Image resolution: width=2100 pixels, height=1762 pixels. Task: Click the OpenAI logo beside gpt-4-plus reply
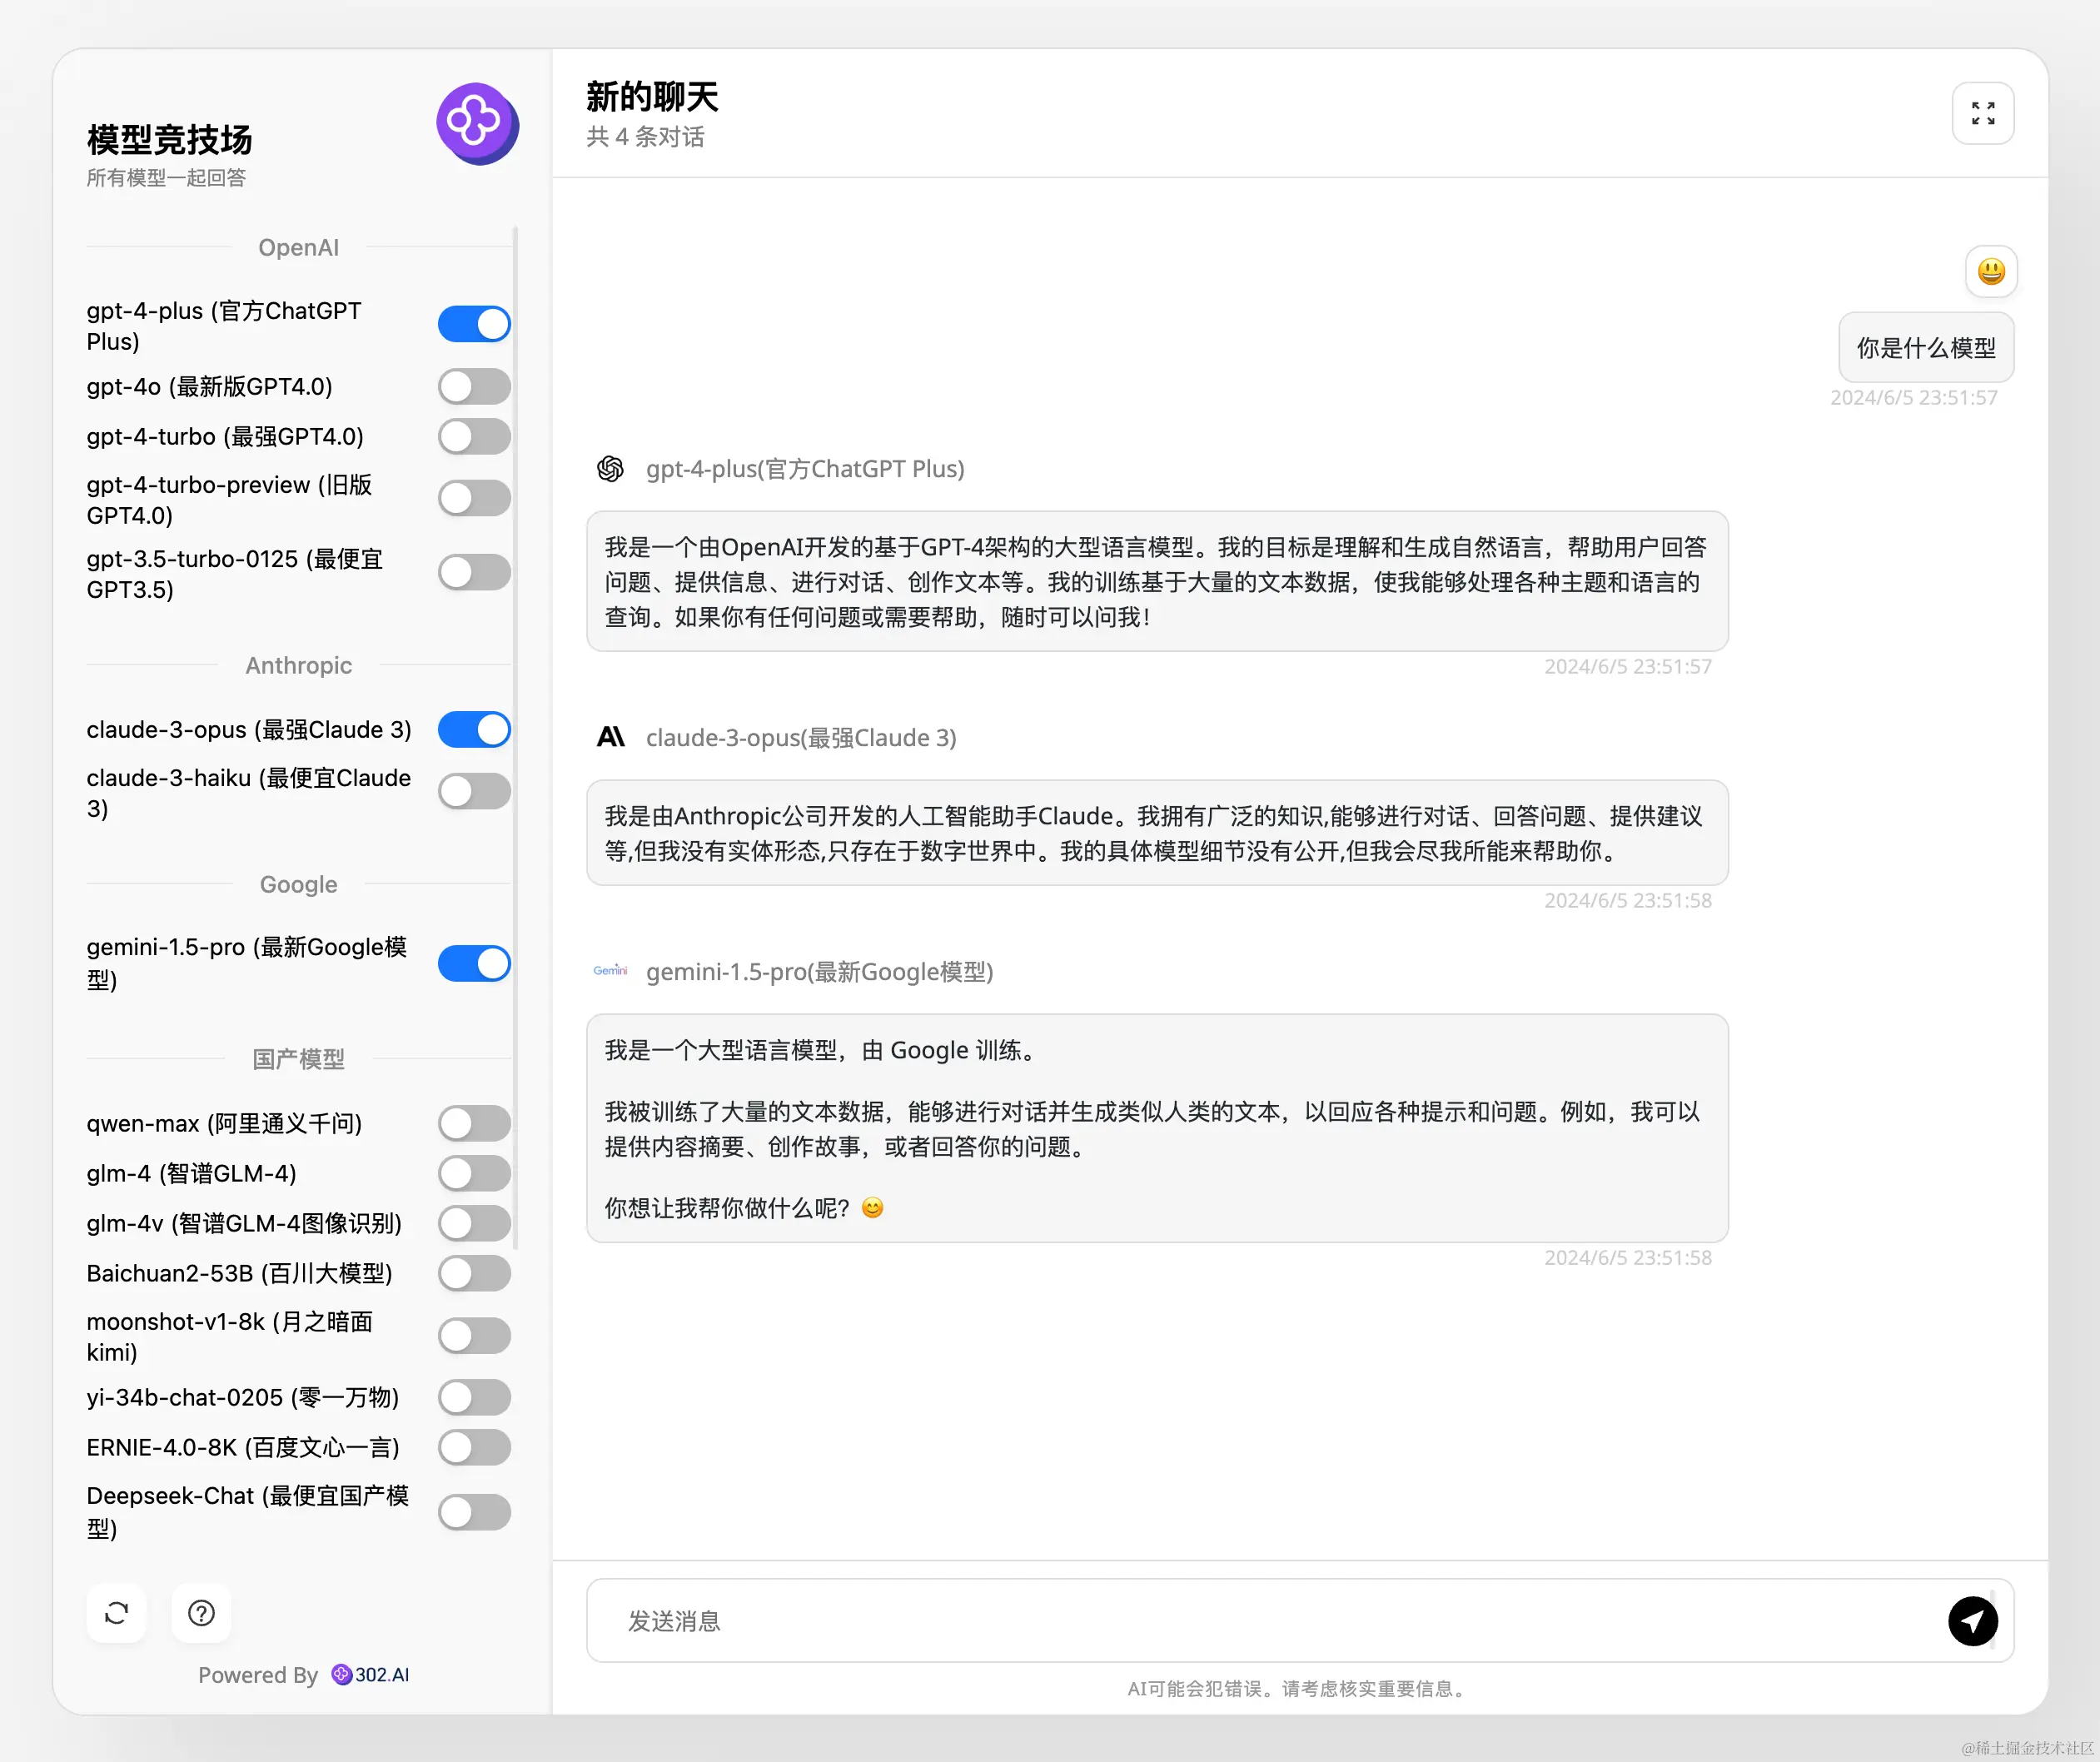pyautogui.click(x=610, y=469)
